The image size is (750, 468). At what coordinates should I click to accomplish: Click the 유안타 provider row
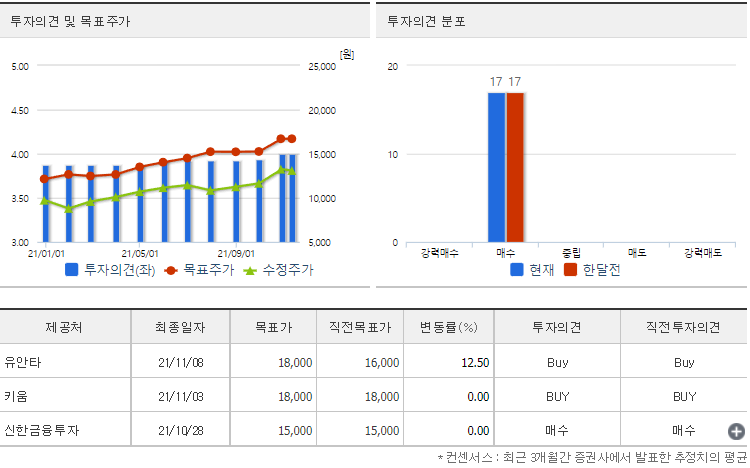pos(373,362)
